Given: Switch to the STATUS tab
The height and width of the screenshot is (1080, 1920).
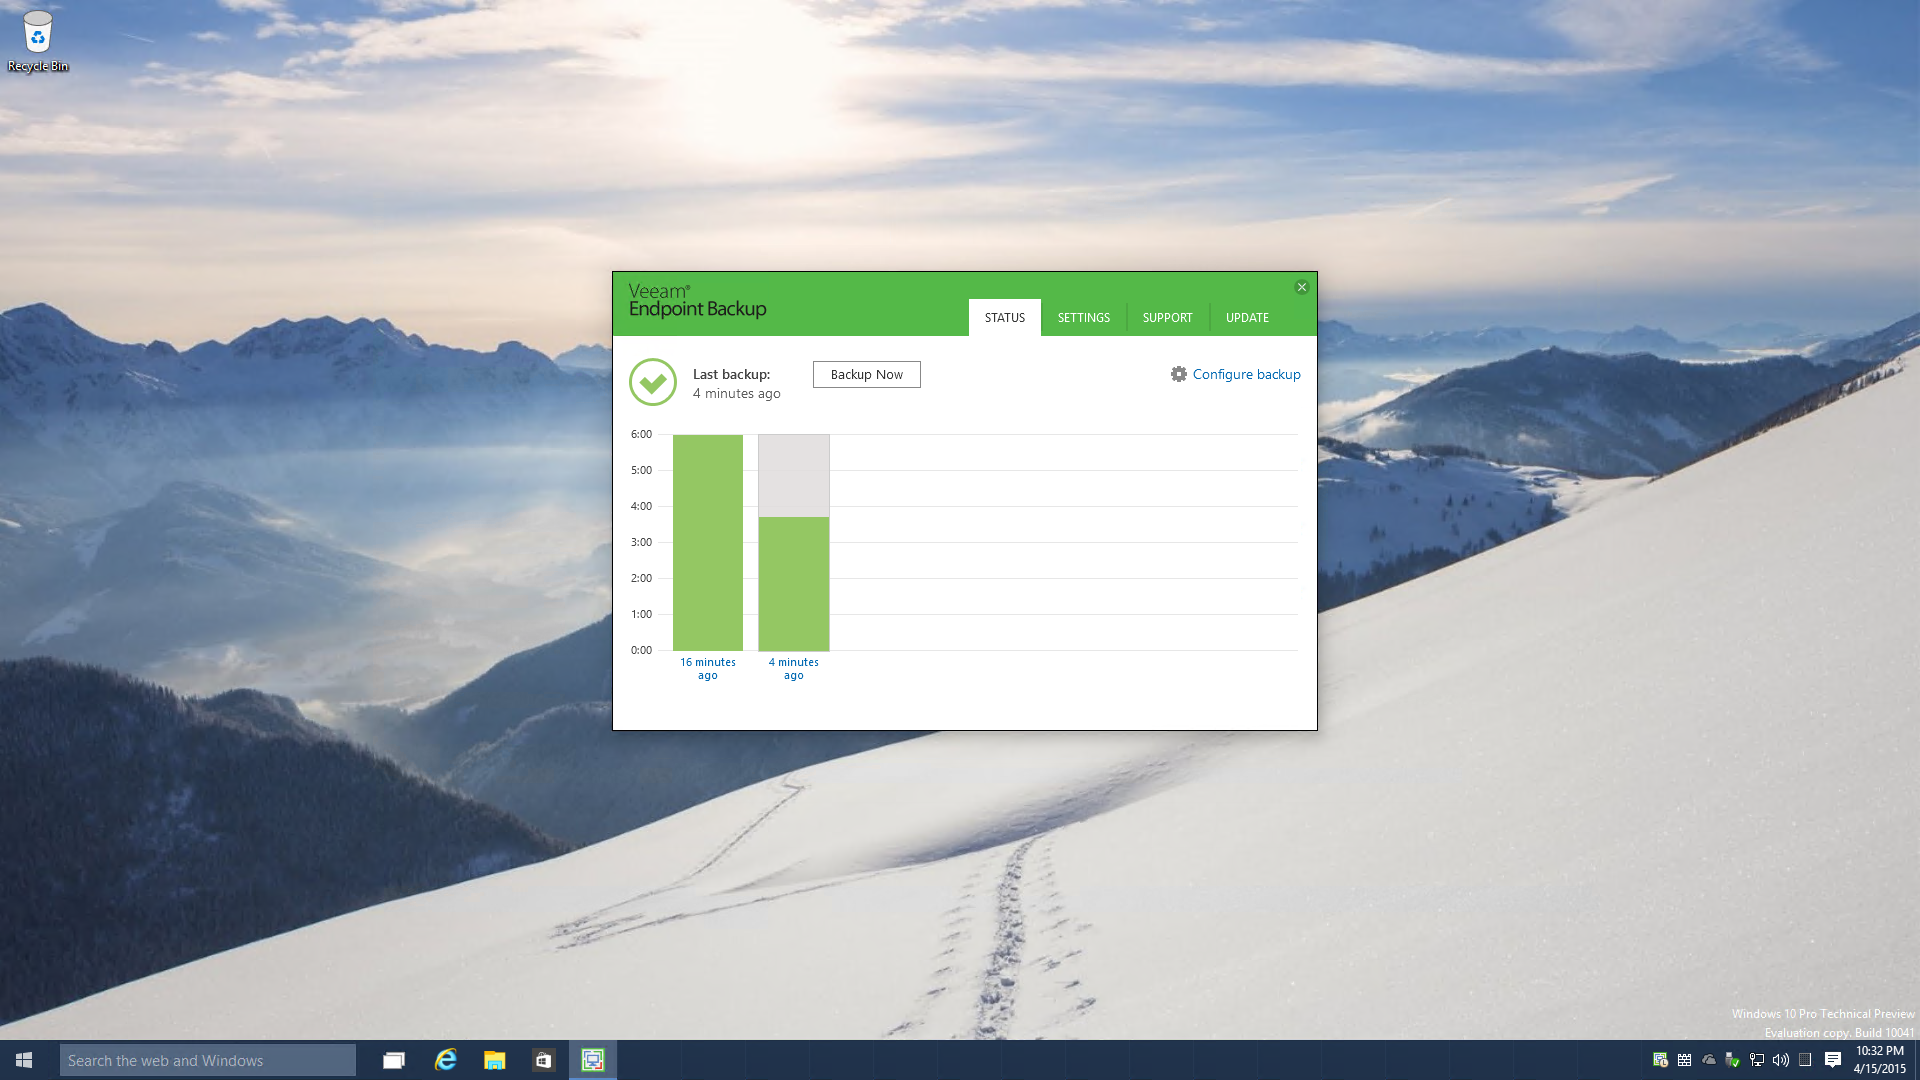Looking at the screenshot, I should 1004,317.
